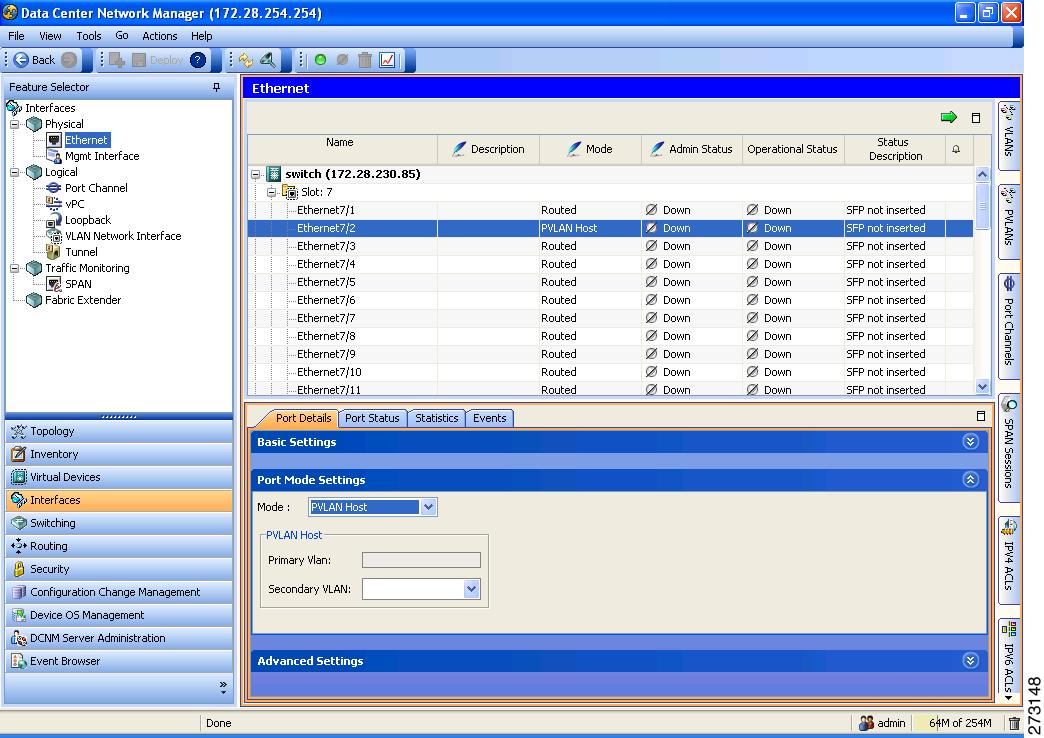Open the Inventory feature

click(x=119, y=454)
